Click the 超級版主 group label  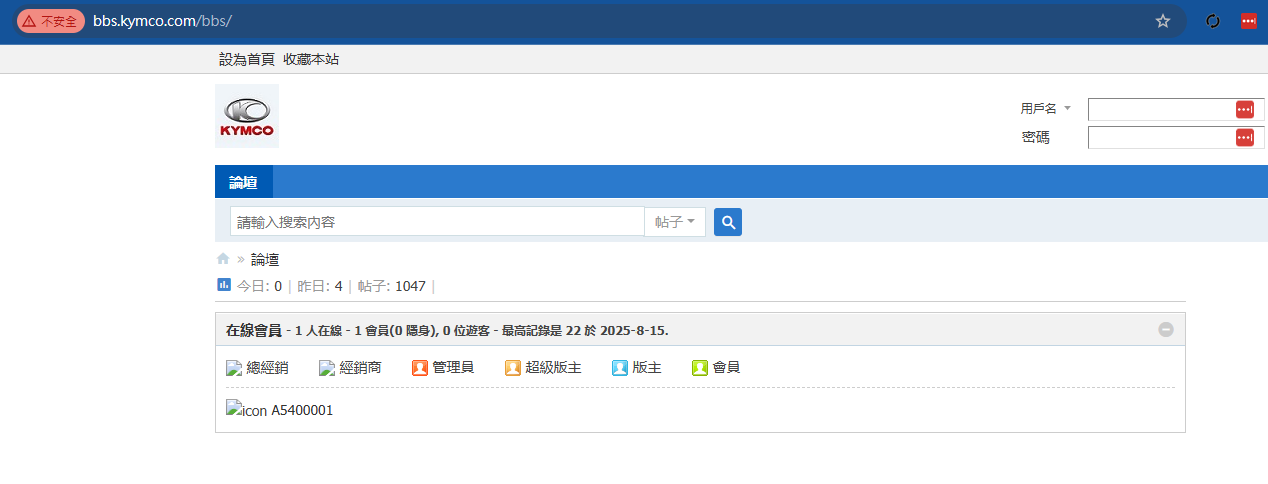click(x=553, y=368)
